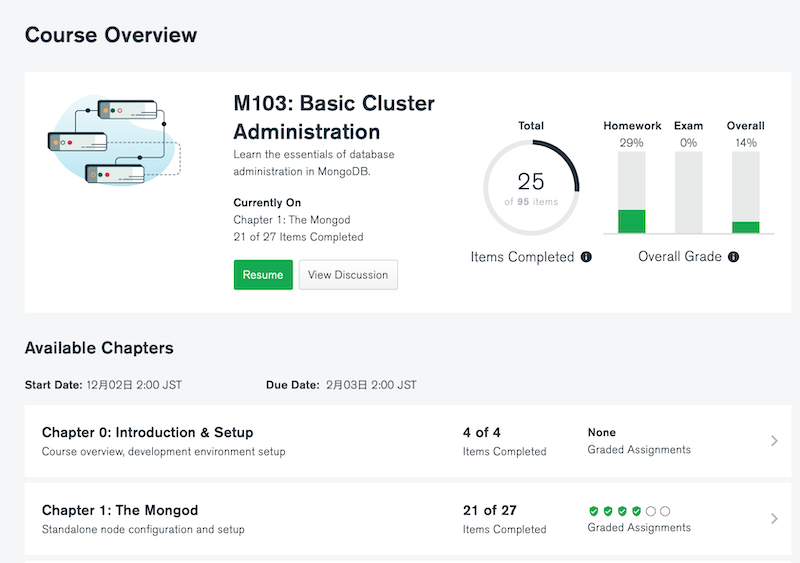The image size is (800, 563).
Task: Click first green graded assignment shield
Action: tap(593, 511)
